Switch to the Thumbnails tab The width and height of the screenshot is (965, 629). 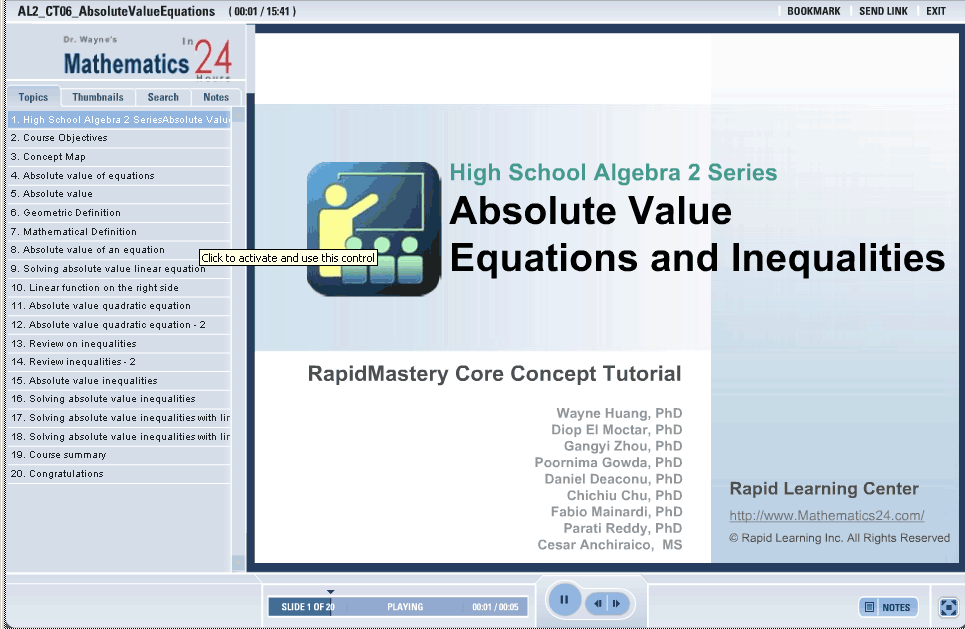(x=98, y=97)
